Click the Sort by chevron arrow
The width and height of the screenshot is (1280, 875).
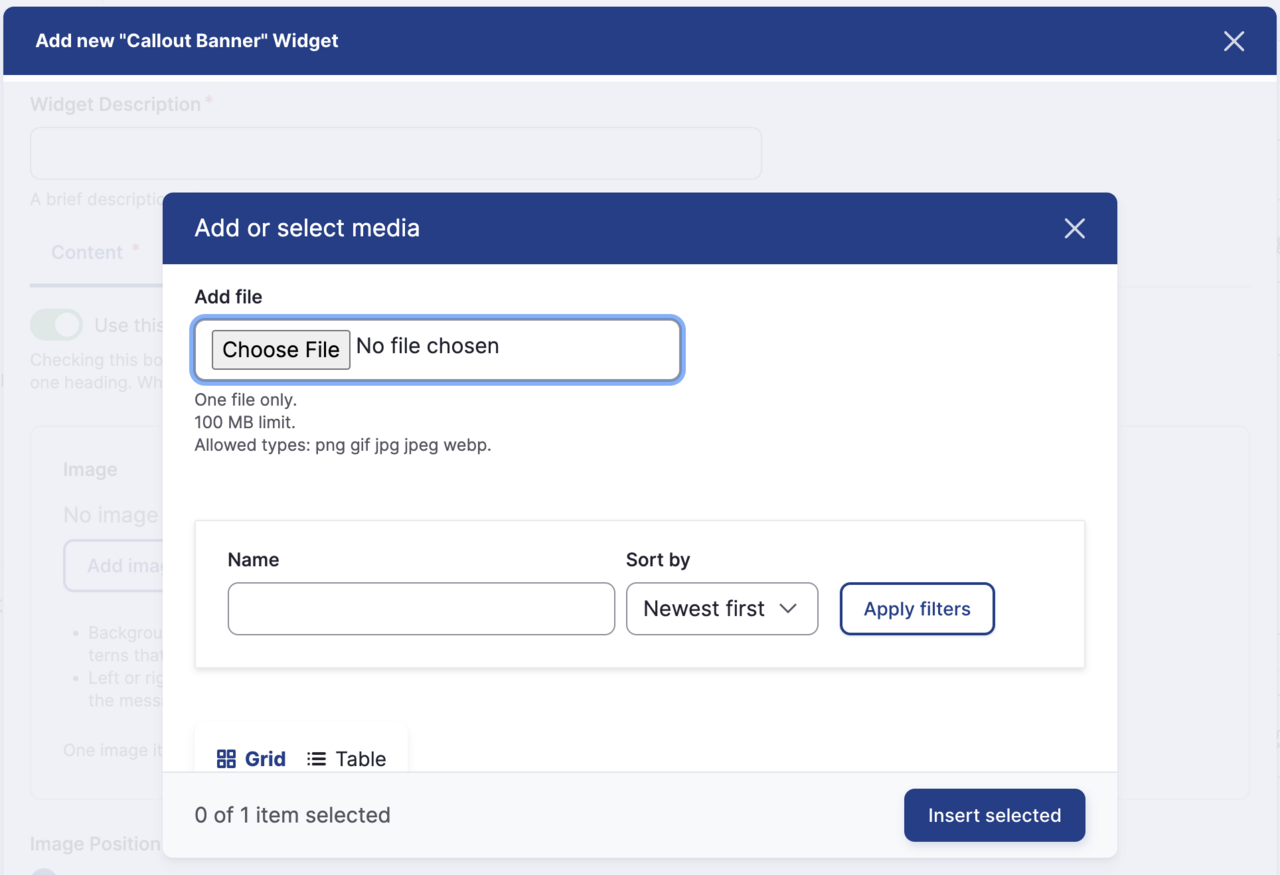[x=788, y=609]
